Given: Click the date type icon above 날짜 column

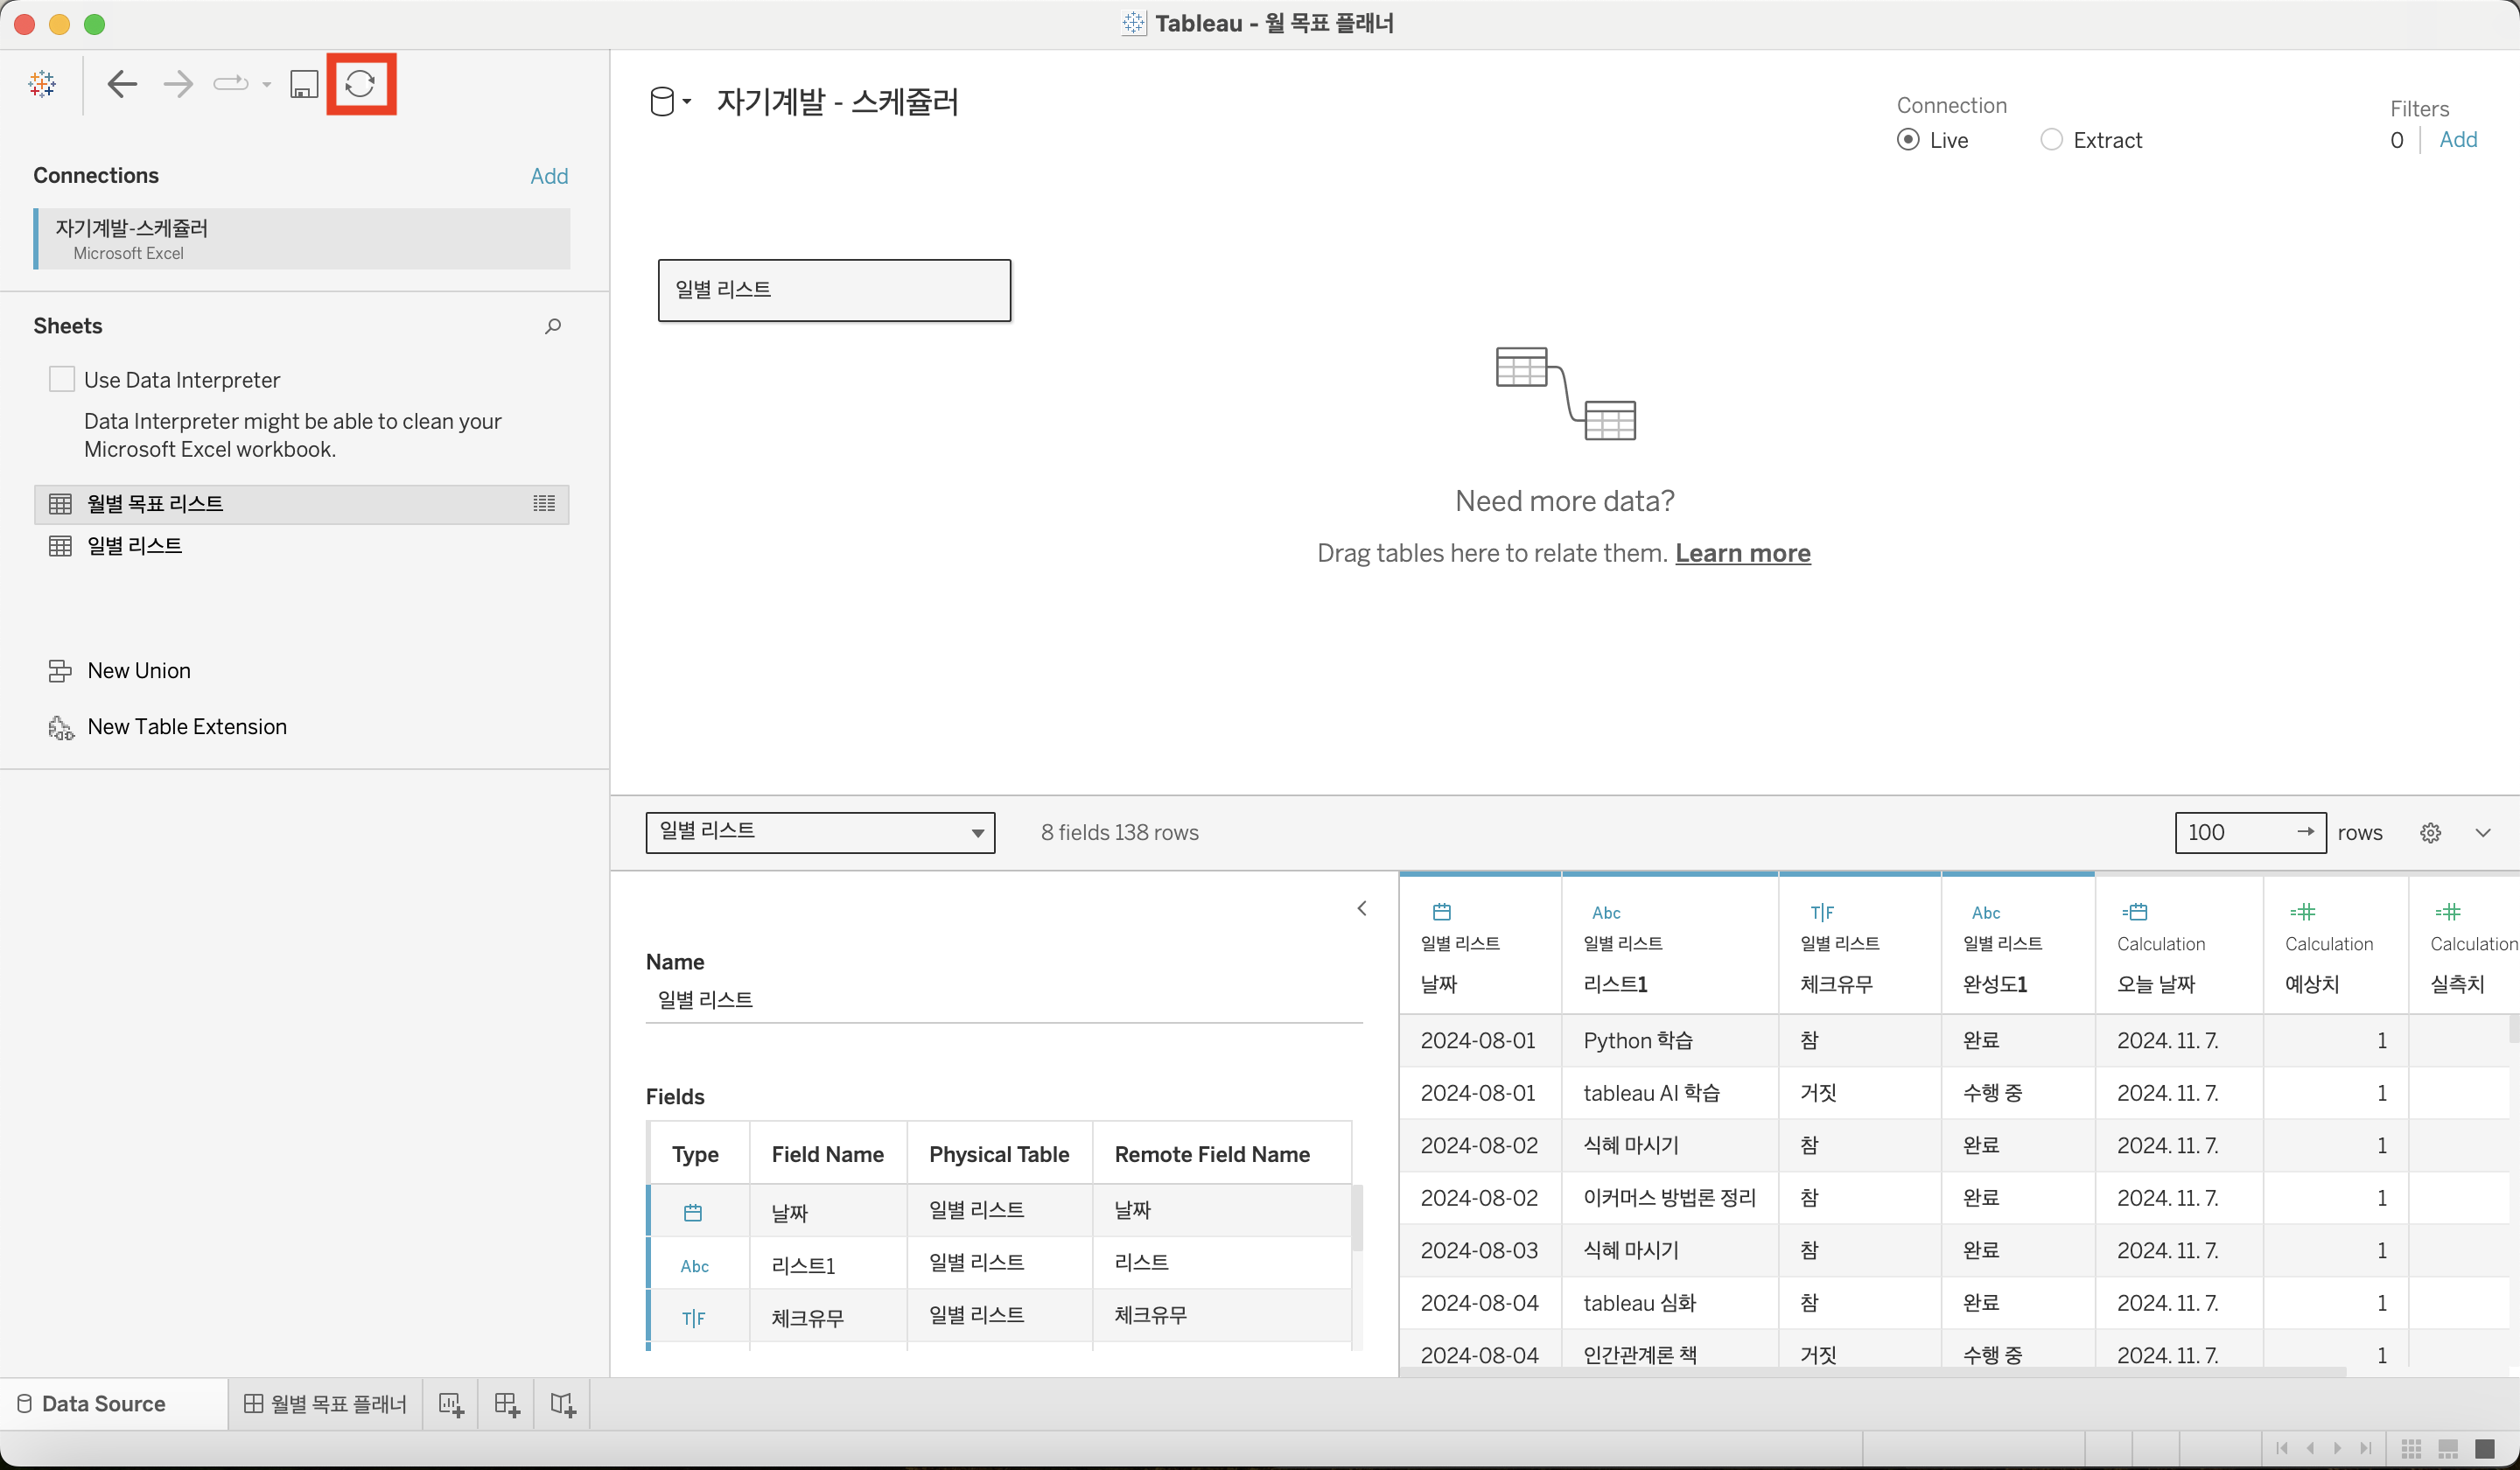Looking at the screenshot, I should click(x=1442, y=912).
